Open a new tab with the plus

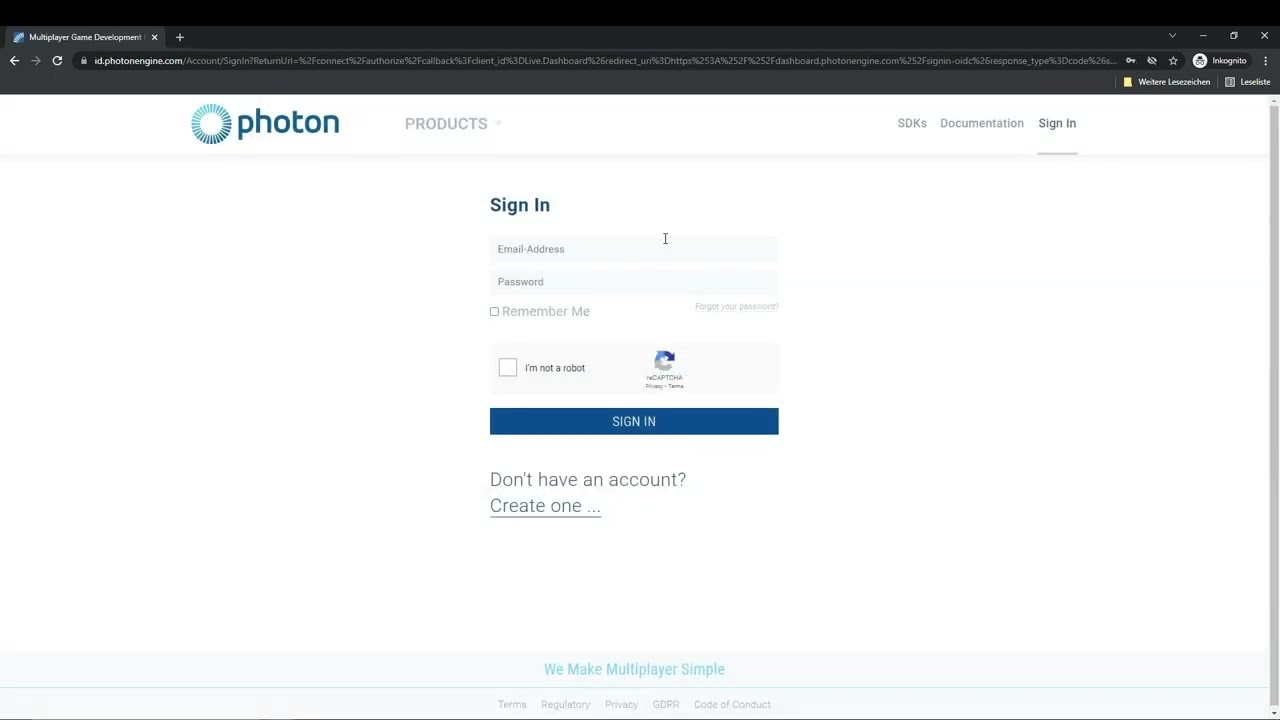click(180, 37)
